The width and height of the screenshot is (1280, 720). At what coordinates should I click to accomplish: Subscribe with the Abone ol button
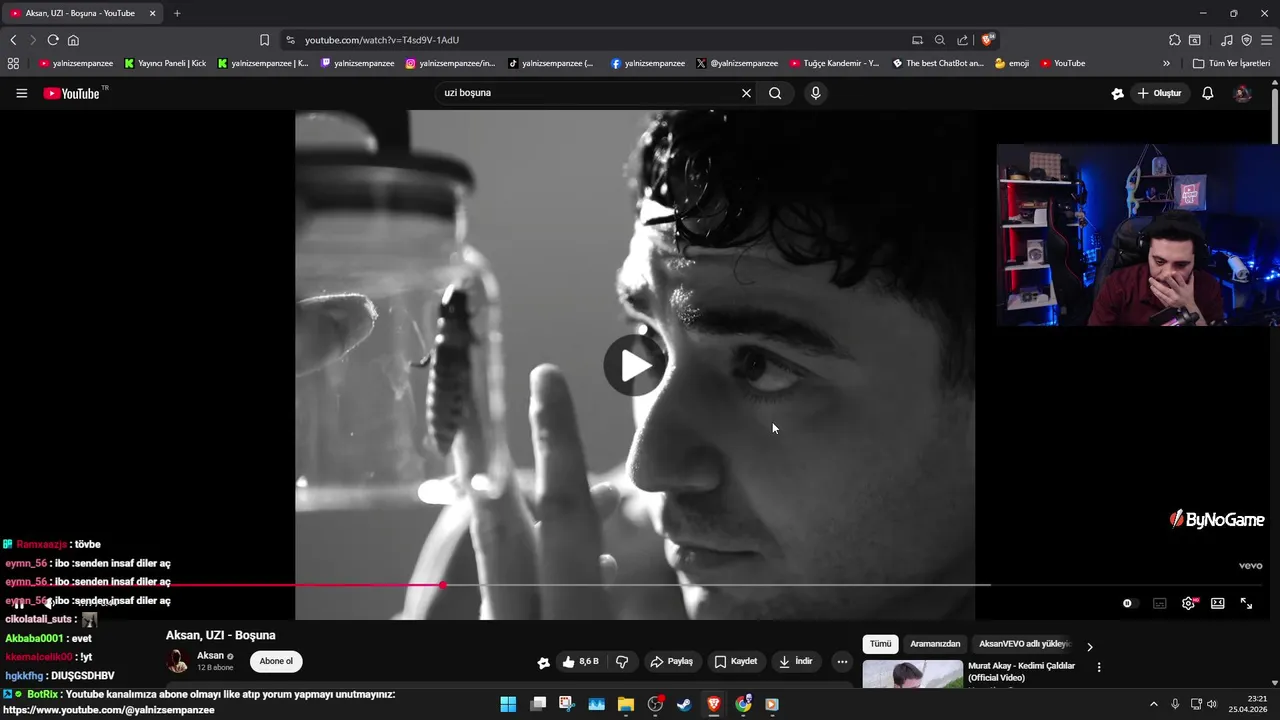coord(276,661)
